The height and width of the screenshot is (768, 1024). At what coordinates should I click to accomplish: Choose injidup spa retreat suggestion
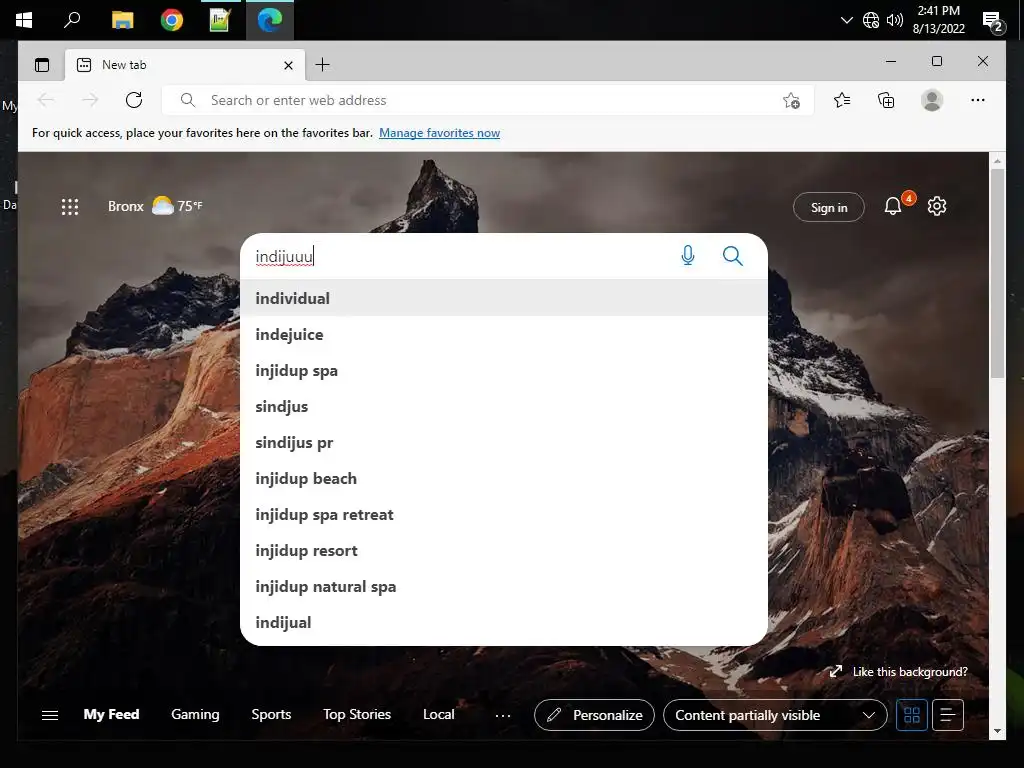pos(504,515)
